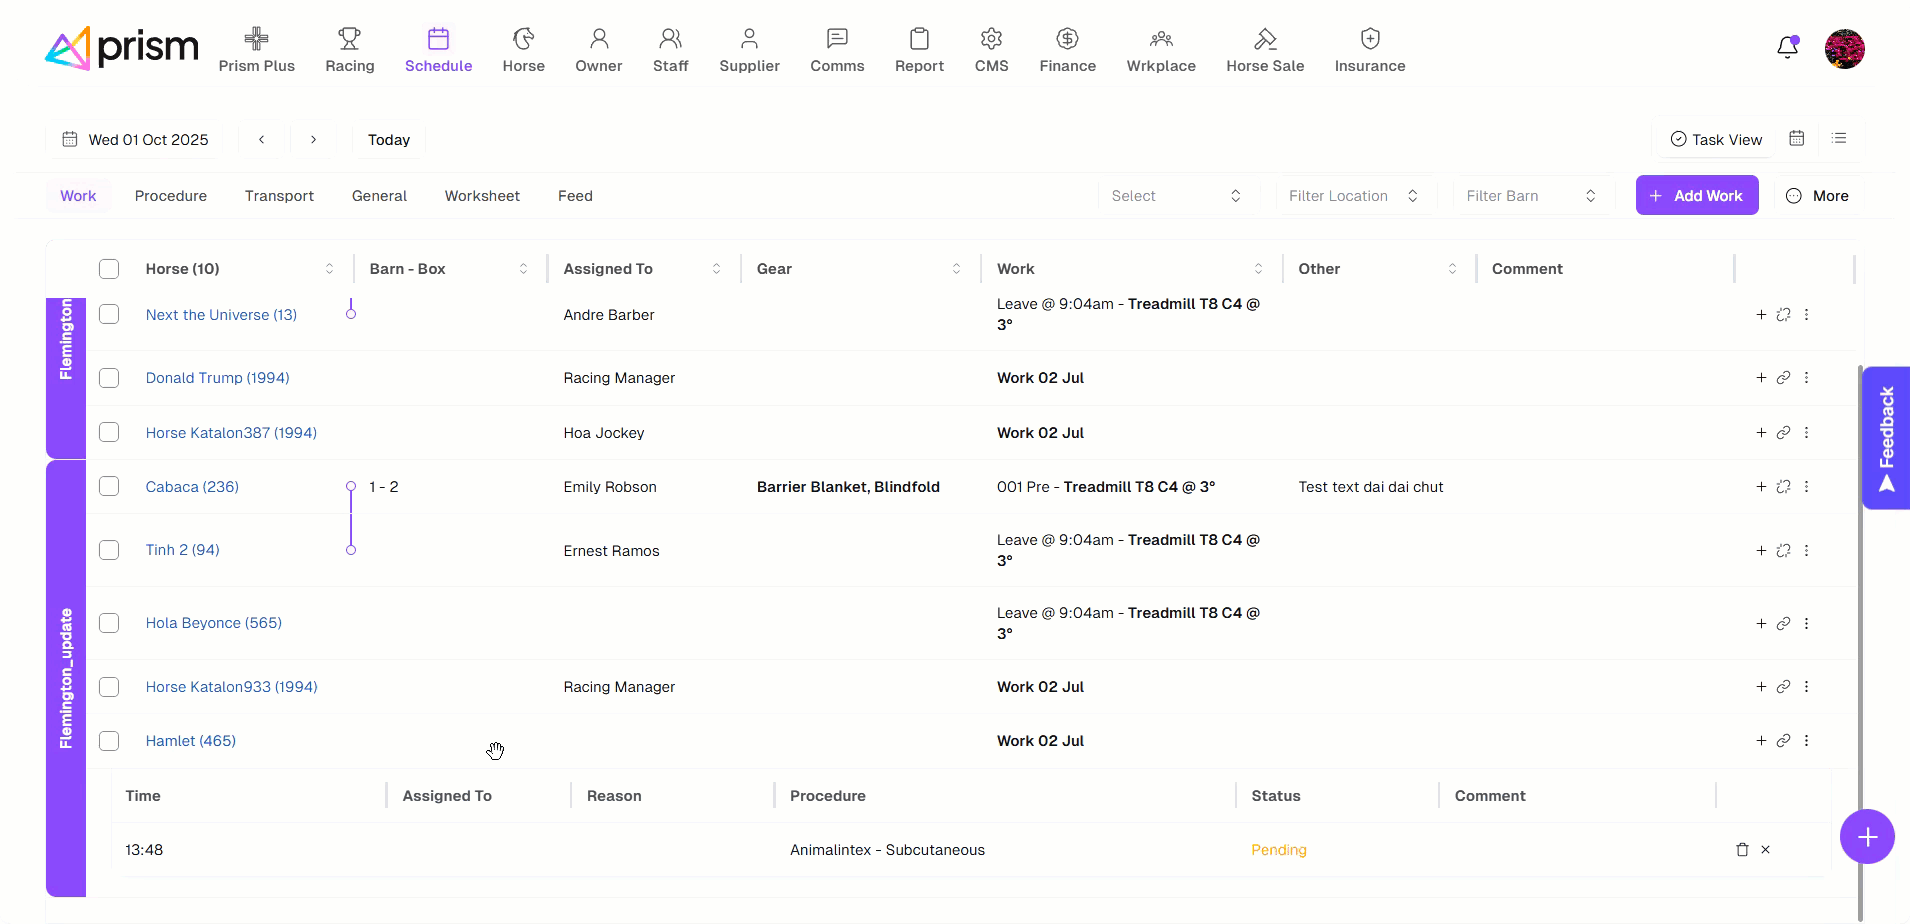1910x924 pixels.
Task: Open the Filter Location dropdown
Action: coord(1354,196)
